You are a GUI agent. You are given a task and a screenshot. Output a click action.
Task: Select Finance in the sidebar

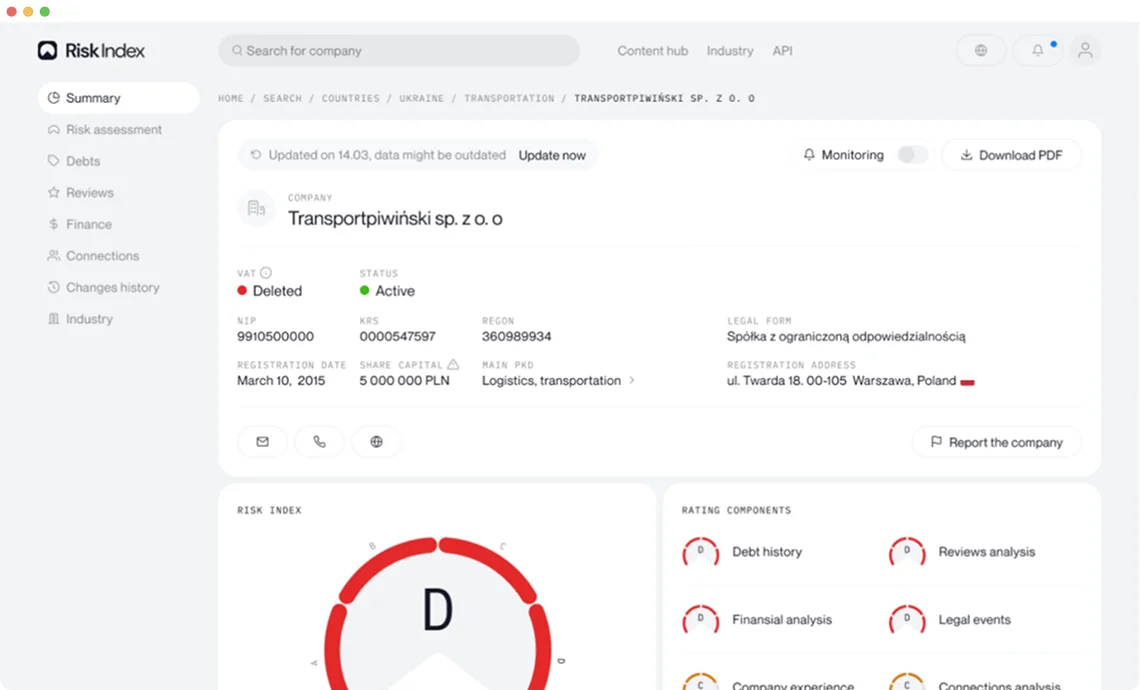click(79, 224)
